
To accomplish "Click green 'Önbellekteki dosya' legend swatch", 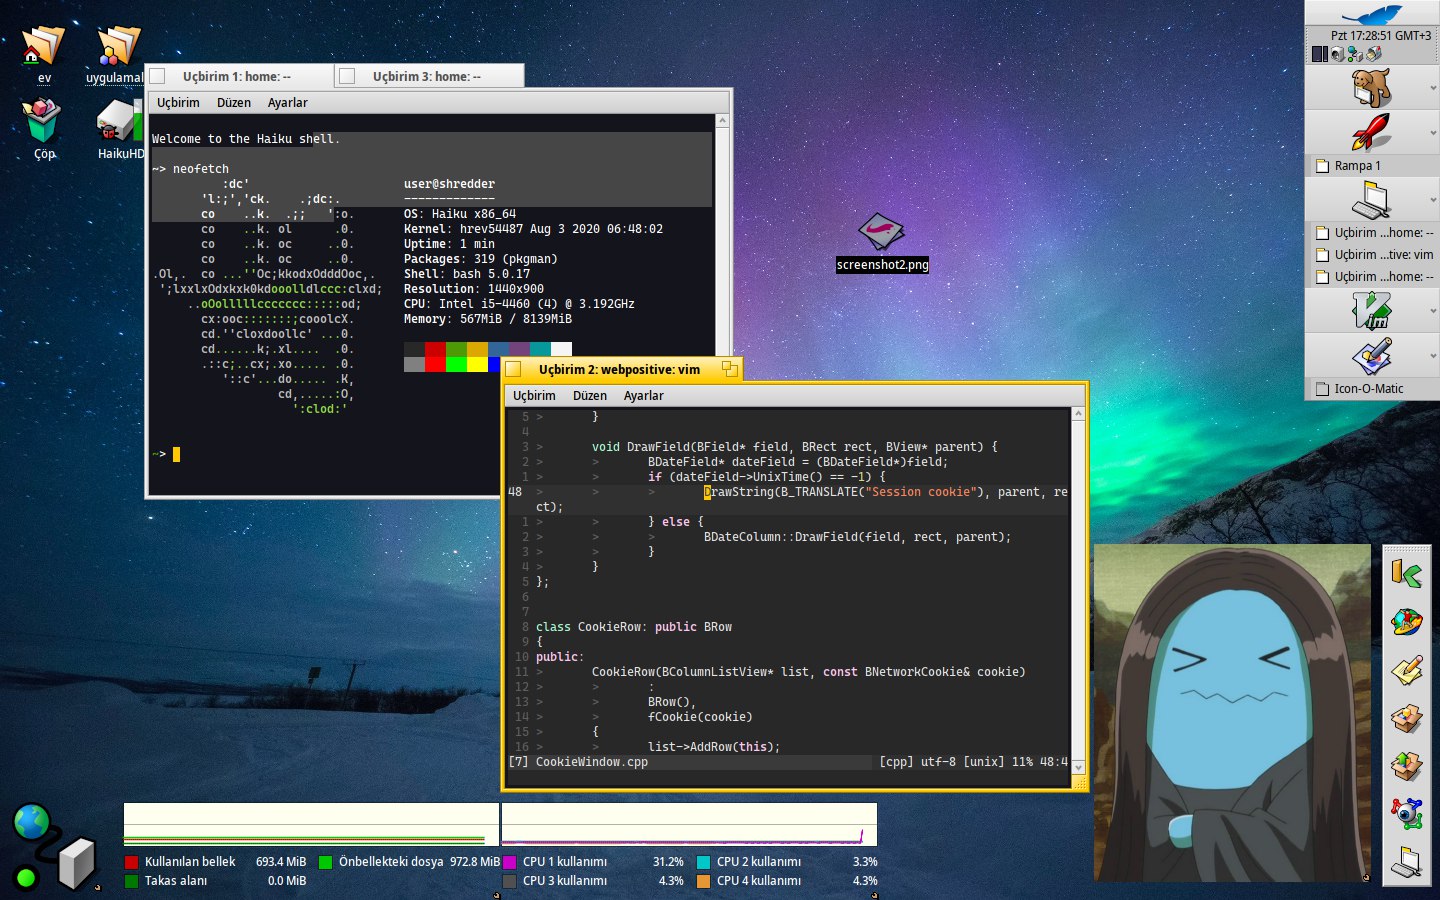I will (x=325, y=862).
